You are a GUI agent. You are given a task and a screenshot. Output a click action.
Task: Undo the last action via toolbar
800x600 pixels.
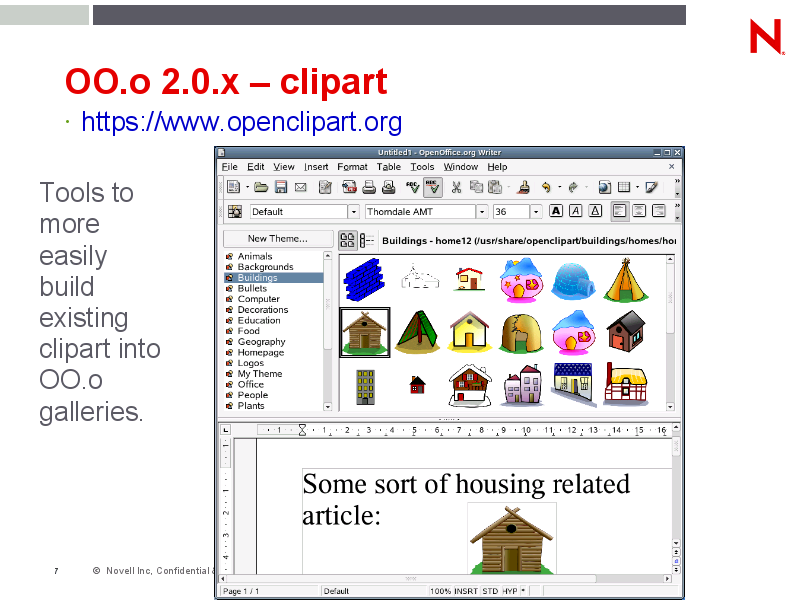click(546, 187)
